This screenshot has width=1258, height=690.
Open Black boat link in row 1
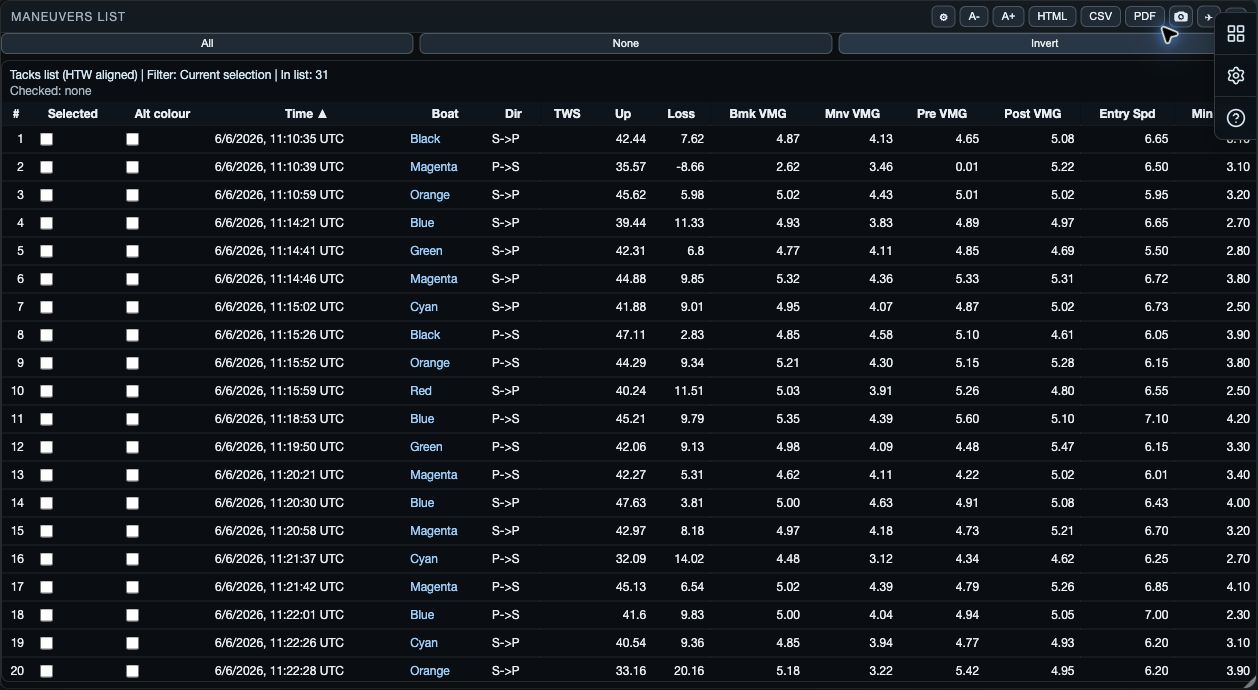coord(425,139)
